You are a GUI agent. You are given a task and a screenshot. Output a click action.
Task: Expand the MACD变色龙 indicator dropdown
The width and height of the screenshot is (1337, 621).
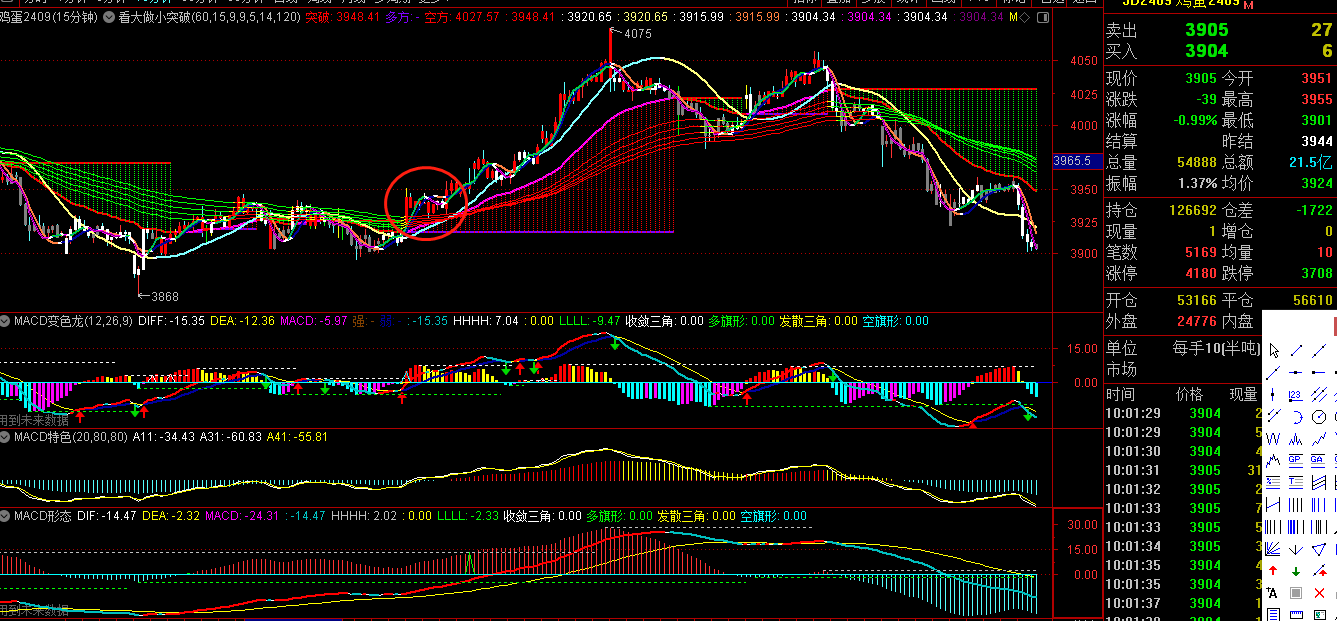pyautogui.click(x=6, y=321)
